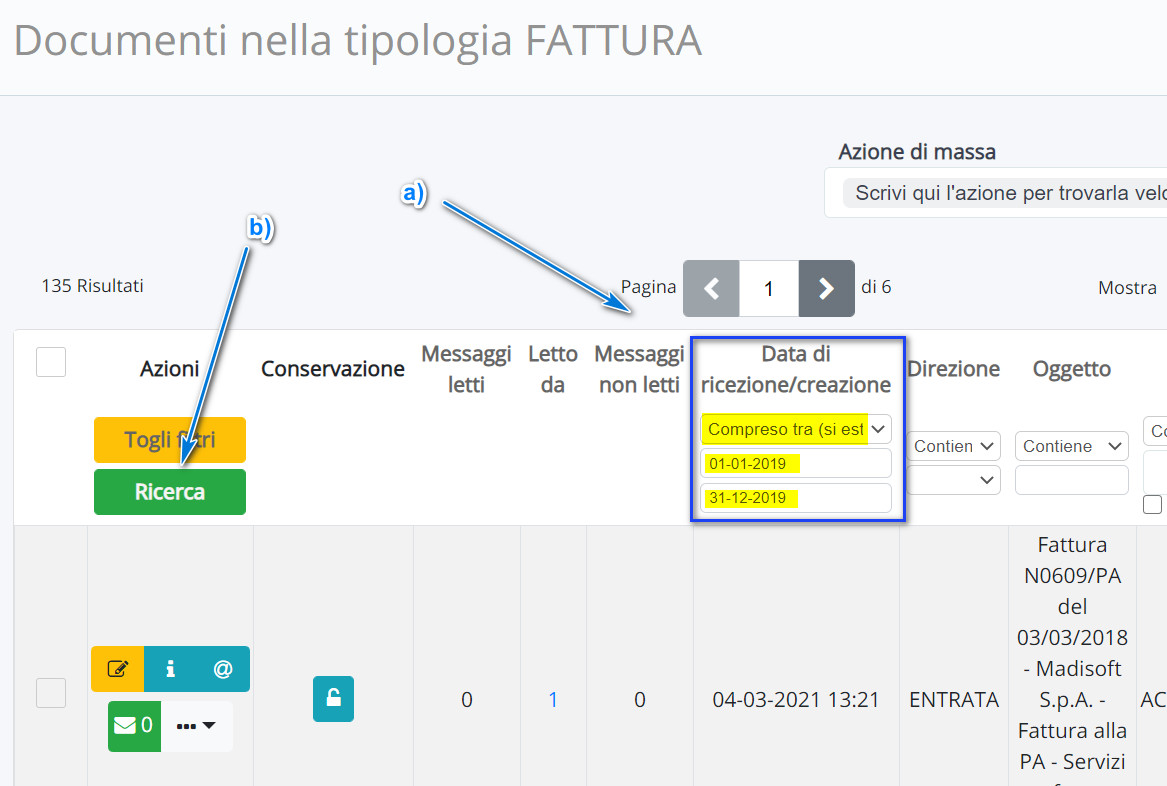1167x786 pixels.
Task: Toggle the small checkbox under the rightmost filter
Action: (1155, 505)
